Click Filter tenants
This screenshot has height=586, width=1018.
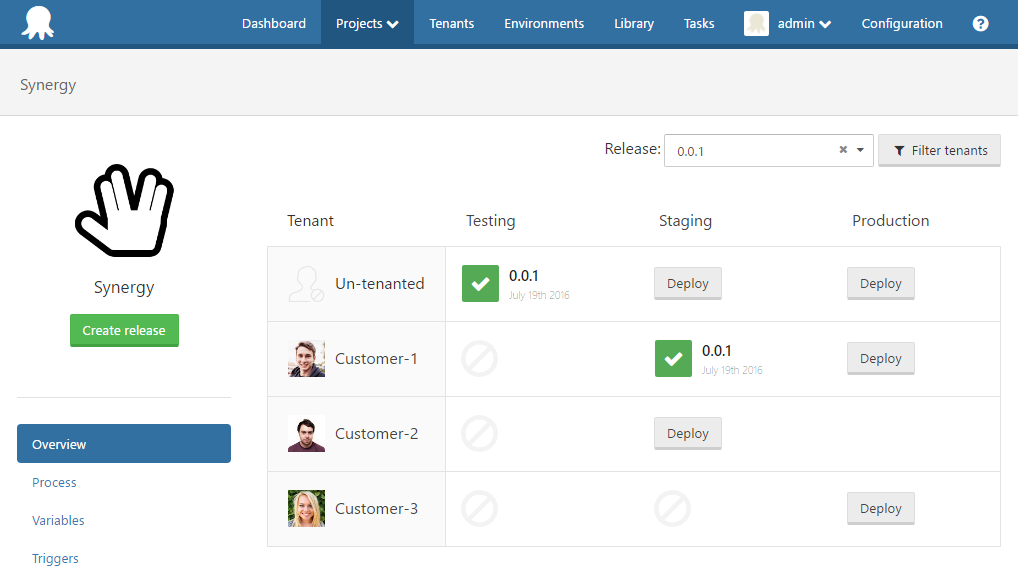tap(939, 150)
